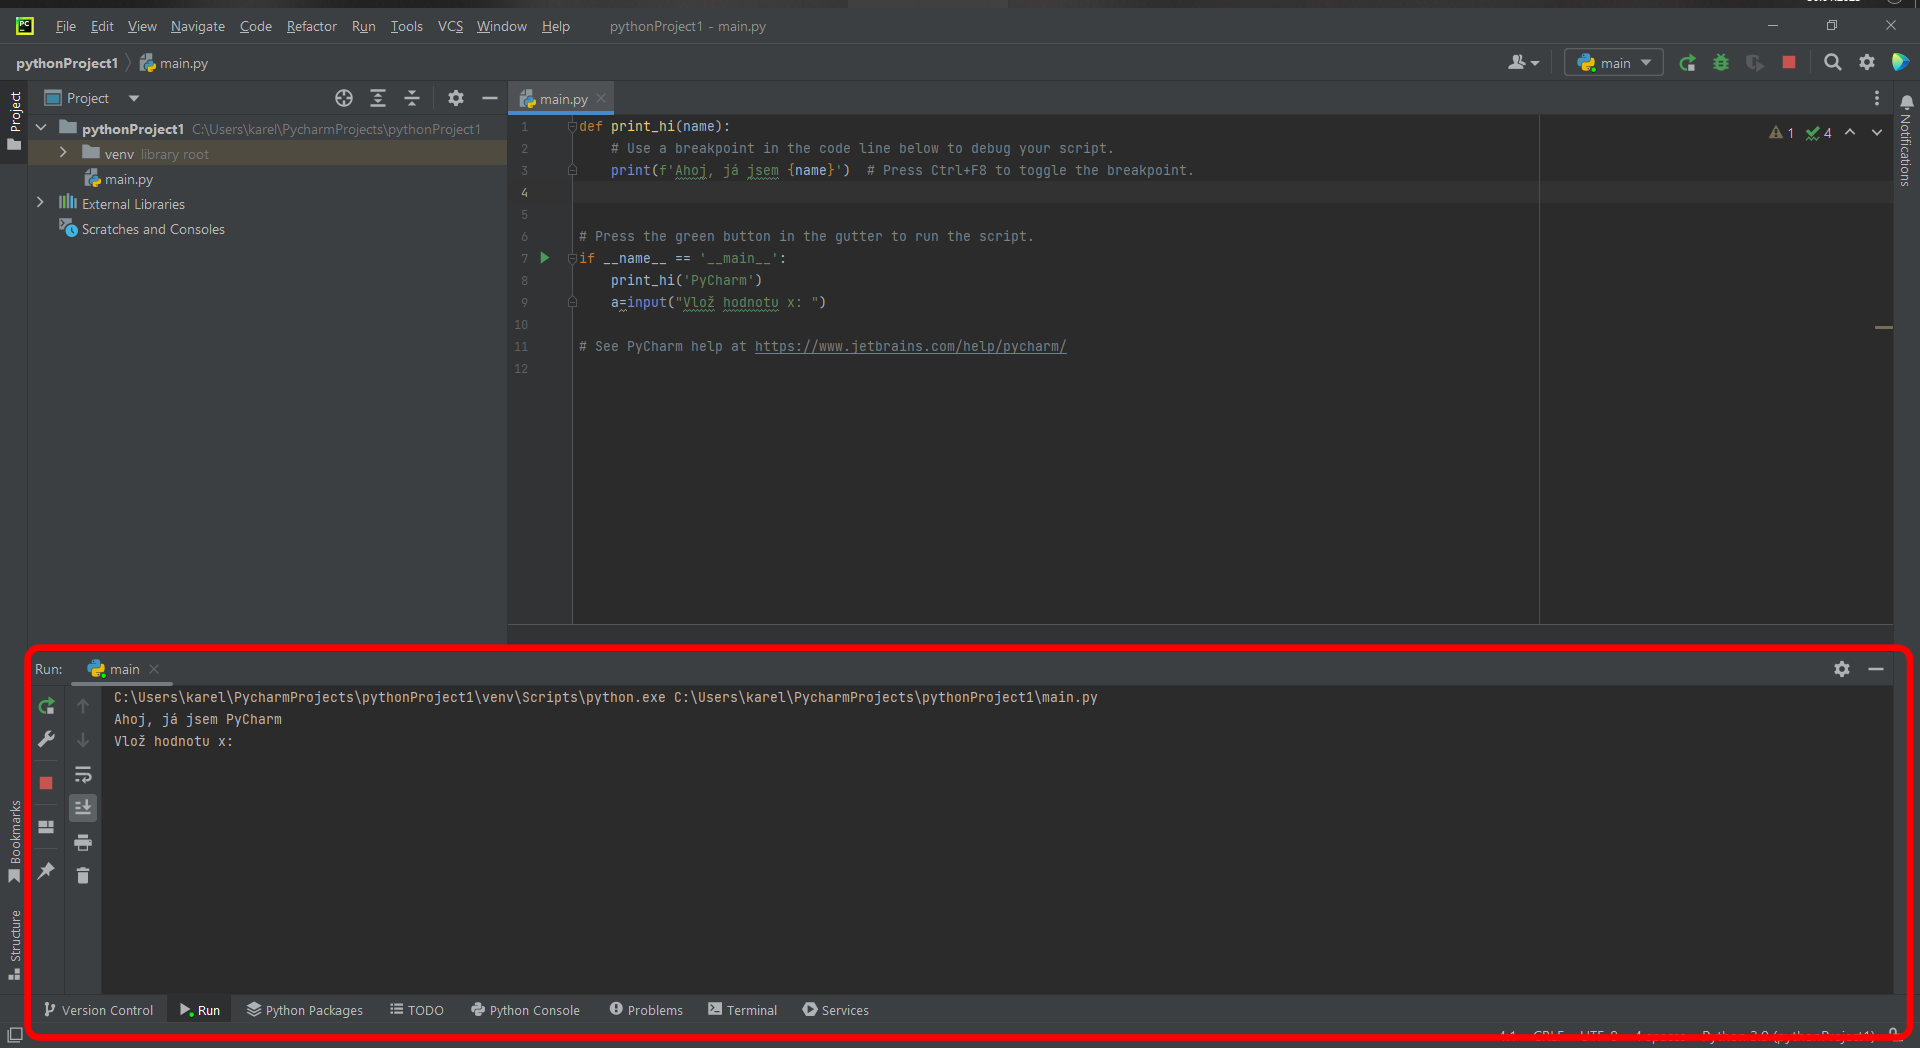Open JetBrains toolbox colorful icon
The image size is (1920, 1048).
tap(1901, 63)
